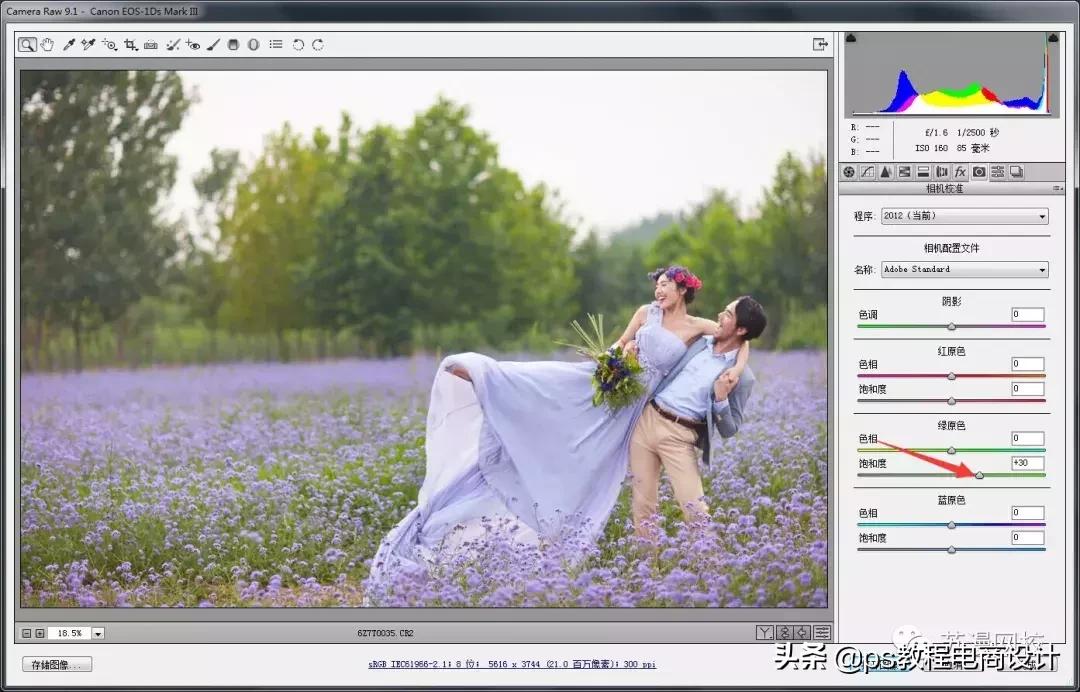Switch to the Detail panel
Viewport: 1080px width, 692px height.
[885, 172]
